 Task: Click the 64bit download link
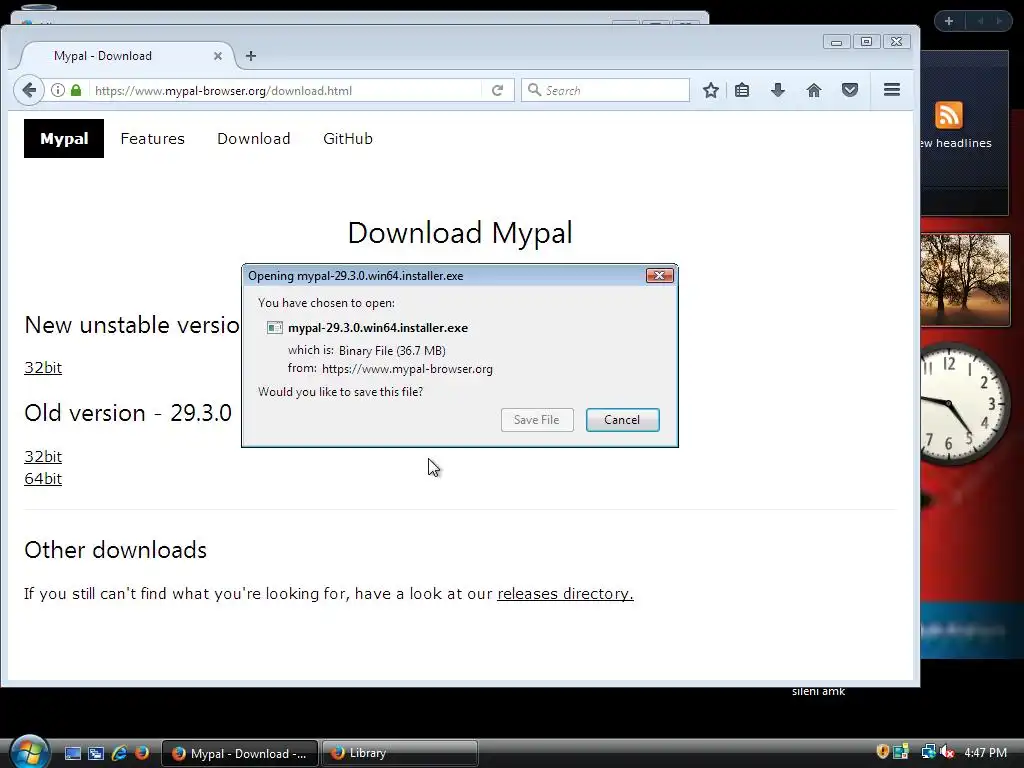point(43,479)
